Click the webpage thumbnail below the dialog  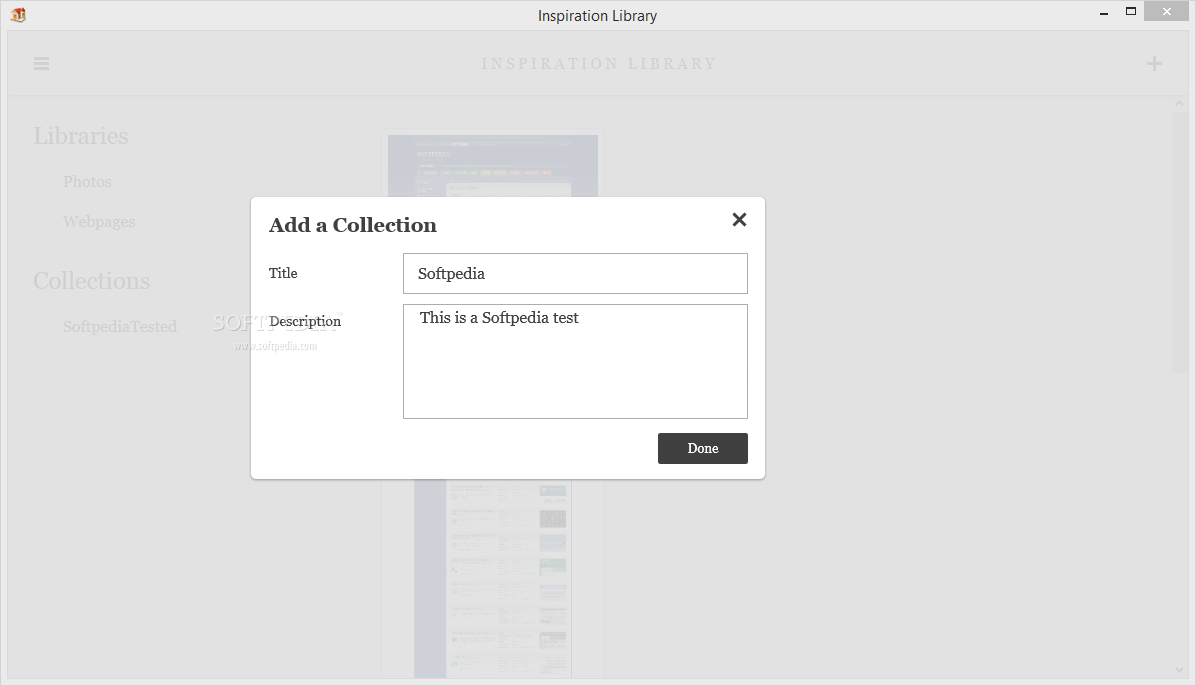tap(493, 578)
